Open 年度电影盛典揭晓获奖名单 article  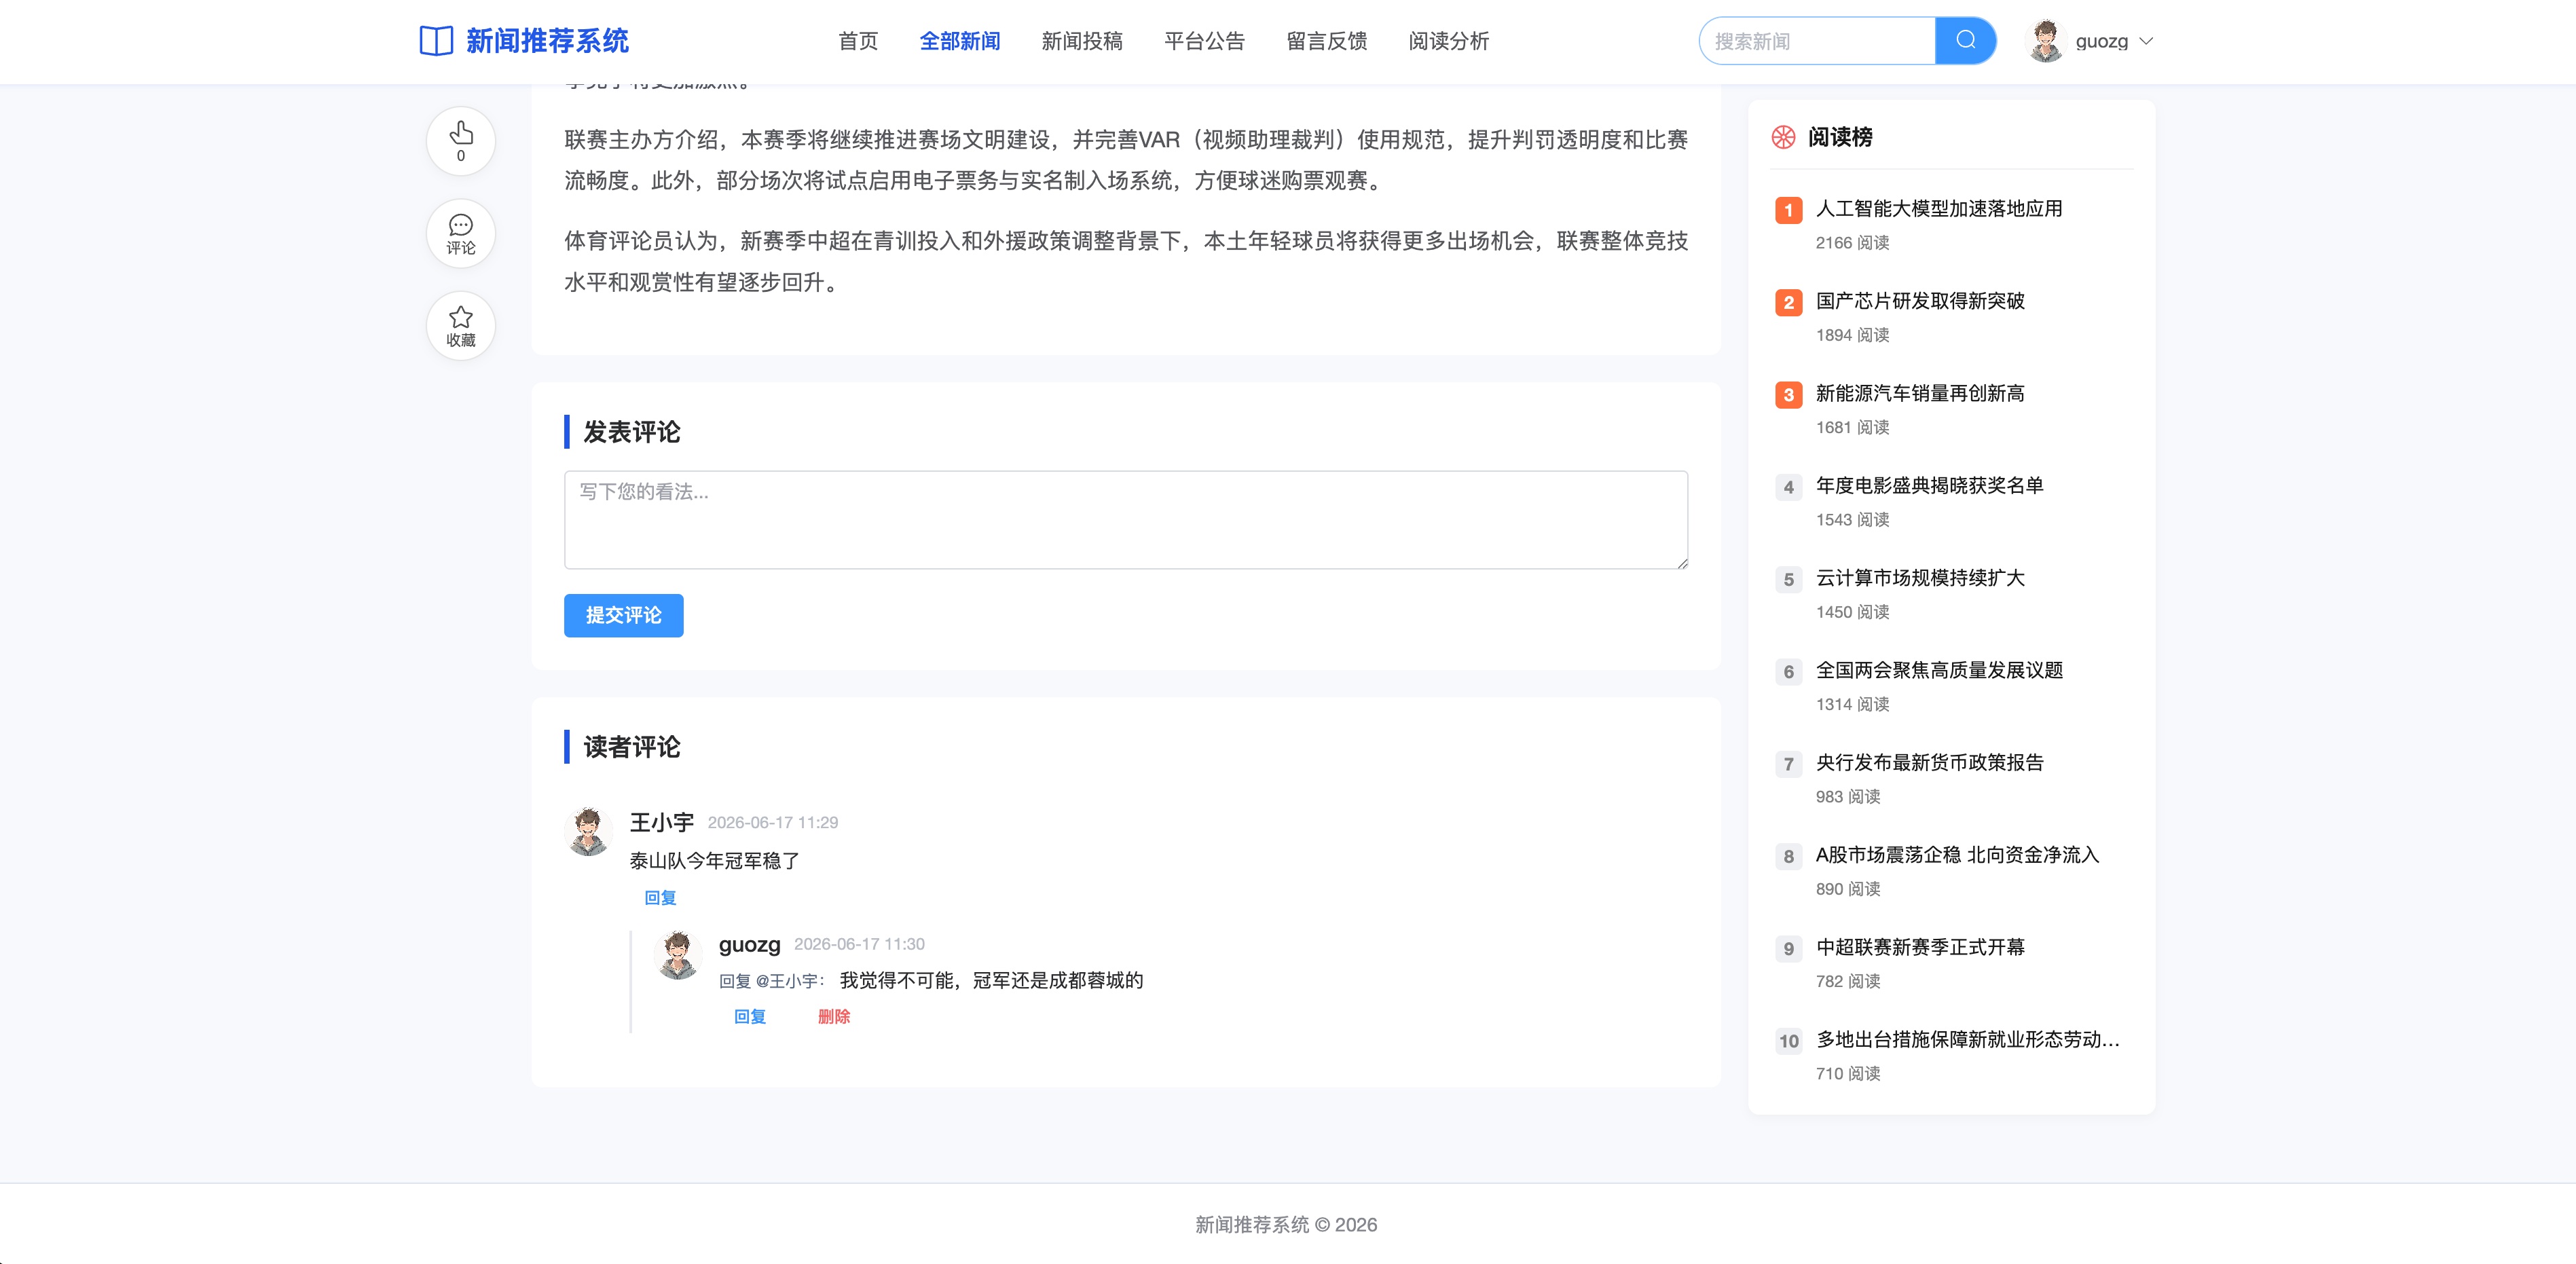1929,486
